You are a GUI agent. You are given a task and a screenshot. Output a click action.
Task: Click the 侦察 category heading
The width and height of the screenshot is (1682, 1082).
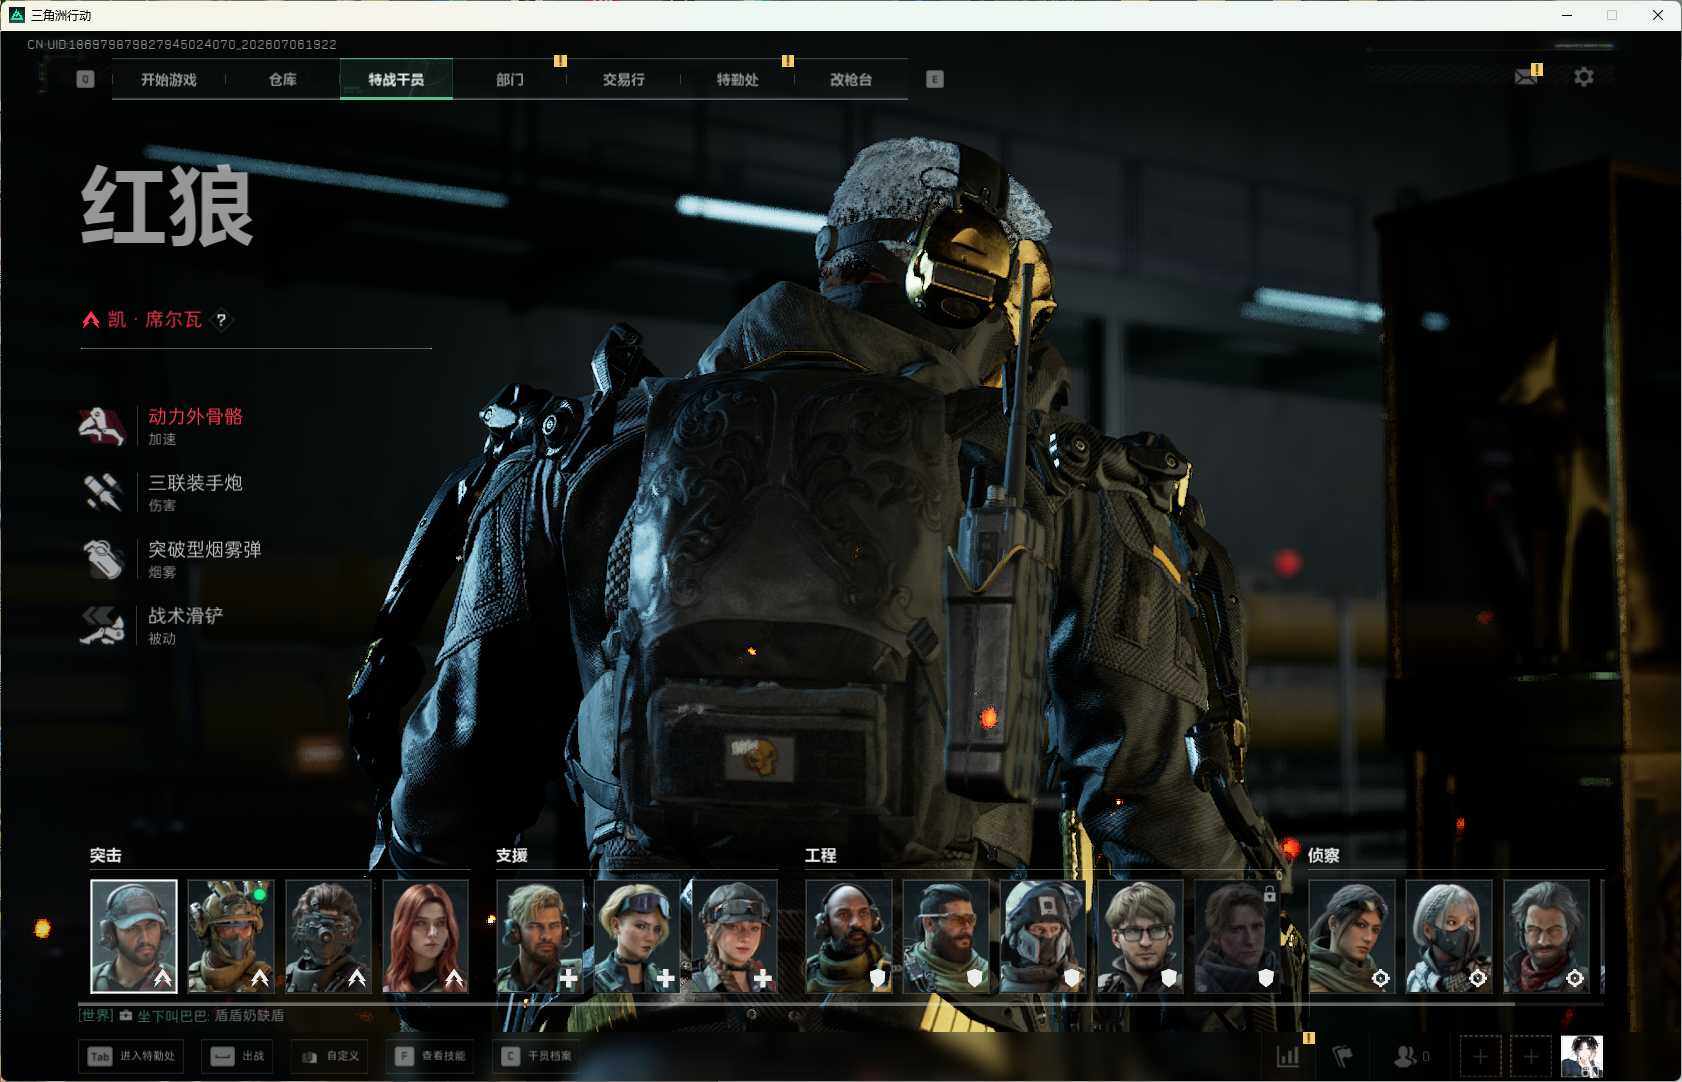pyautogui.click(x=1324, y=855)
